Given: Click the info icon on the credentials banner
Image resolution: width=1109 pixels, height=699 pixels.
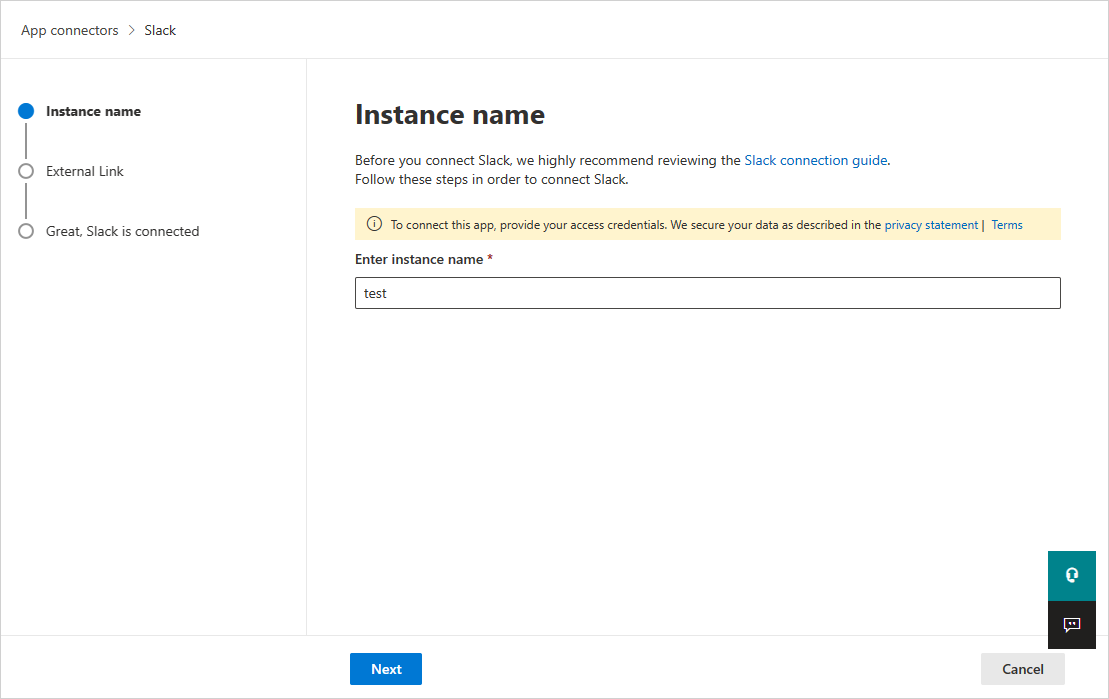Looking at the screenshot, I should pyautogui.click(x=373, y=224).
